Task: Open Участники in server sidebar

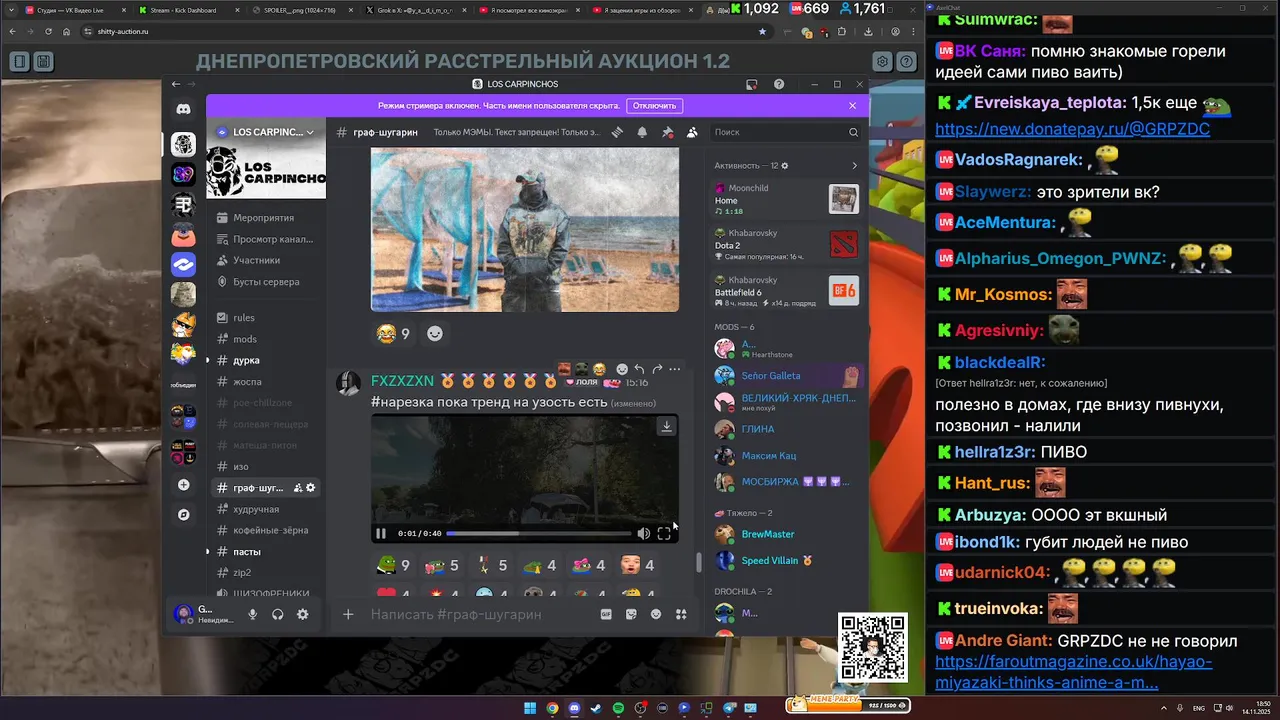Action: click(x=267, y=260)
